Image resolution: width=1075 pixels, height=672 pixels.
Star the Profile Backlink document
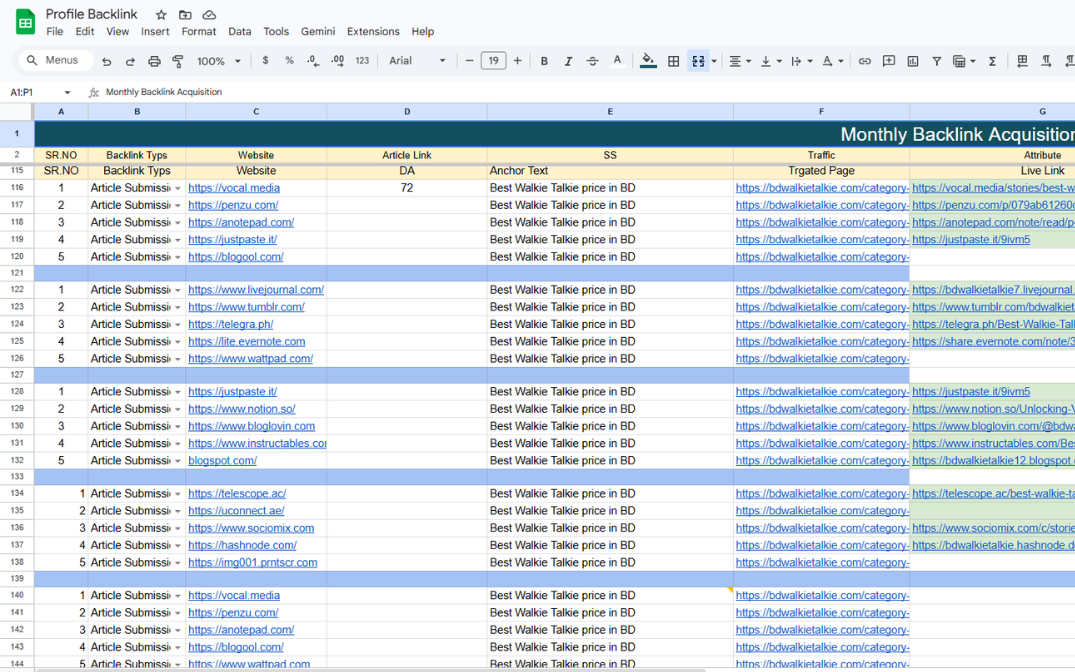pyautogui.click(x=161, y=15)
